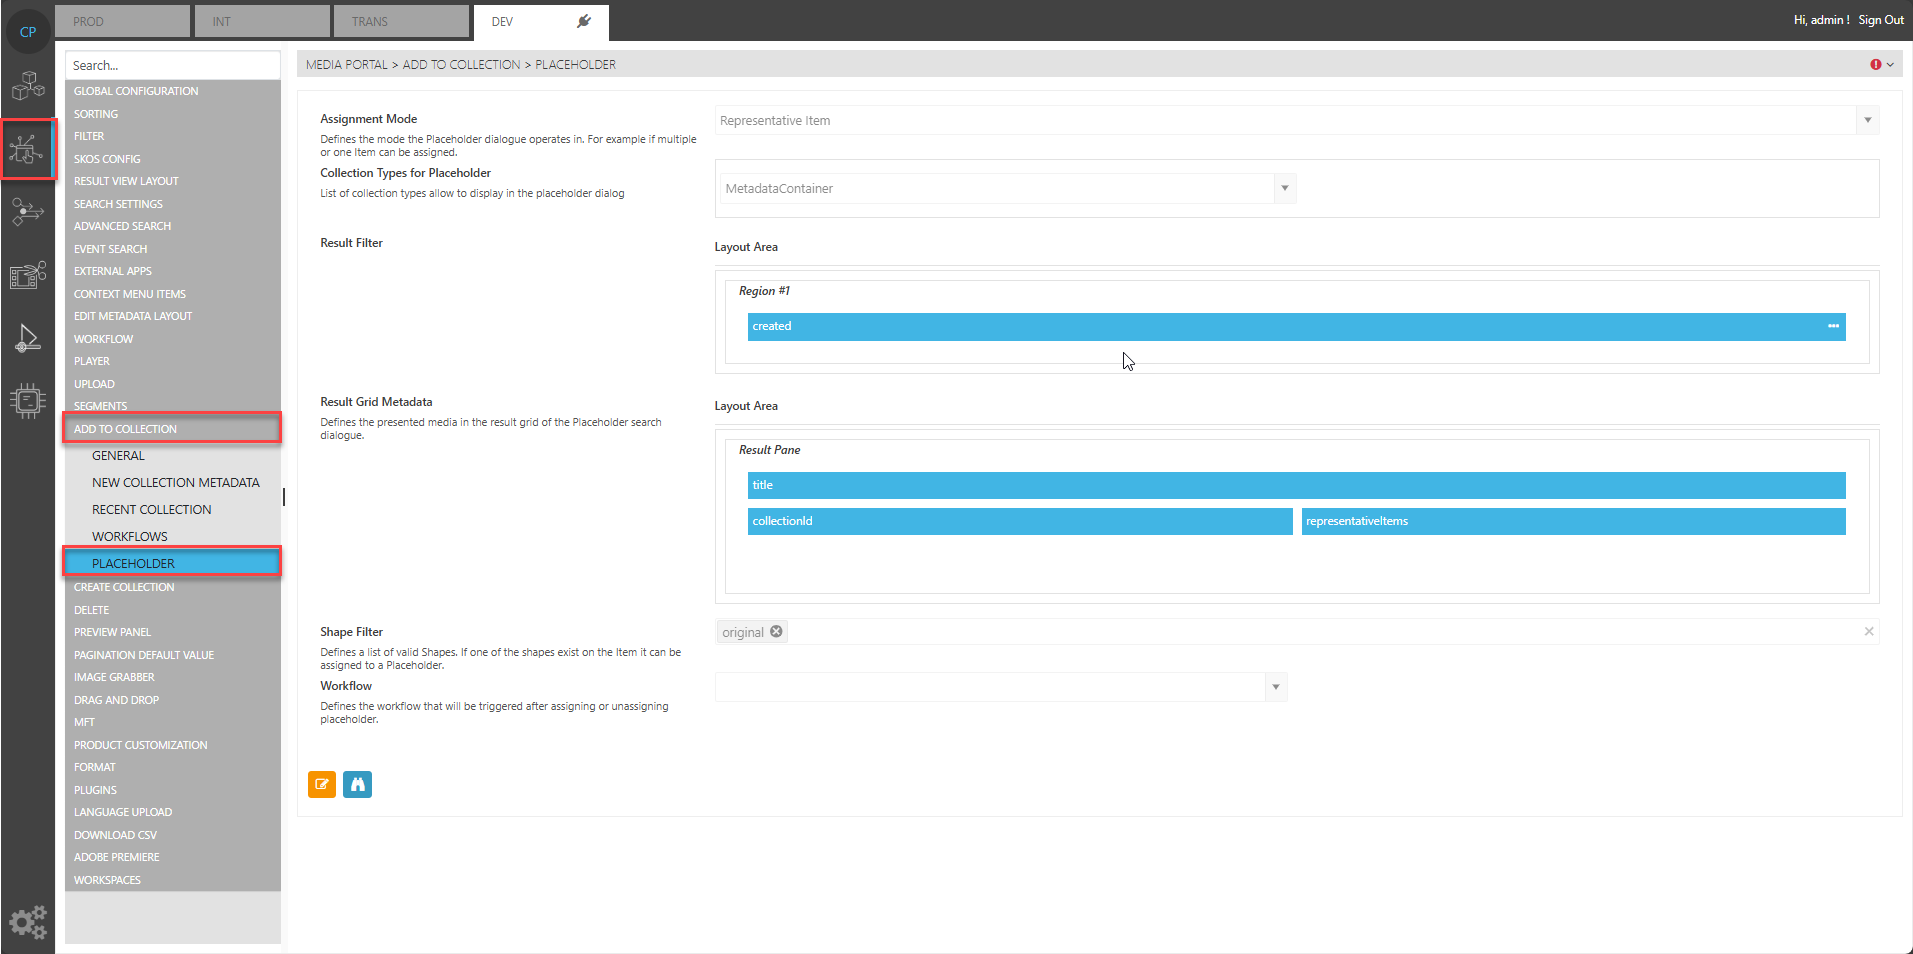Viewport: 1913px width, 954px height.
Task: Expand the Assignment Mode dropdown
Action: coord(1867,121)
